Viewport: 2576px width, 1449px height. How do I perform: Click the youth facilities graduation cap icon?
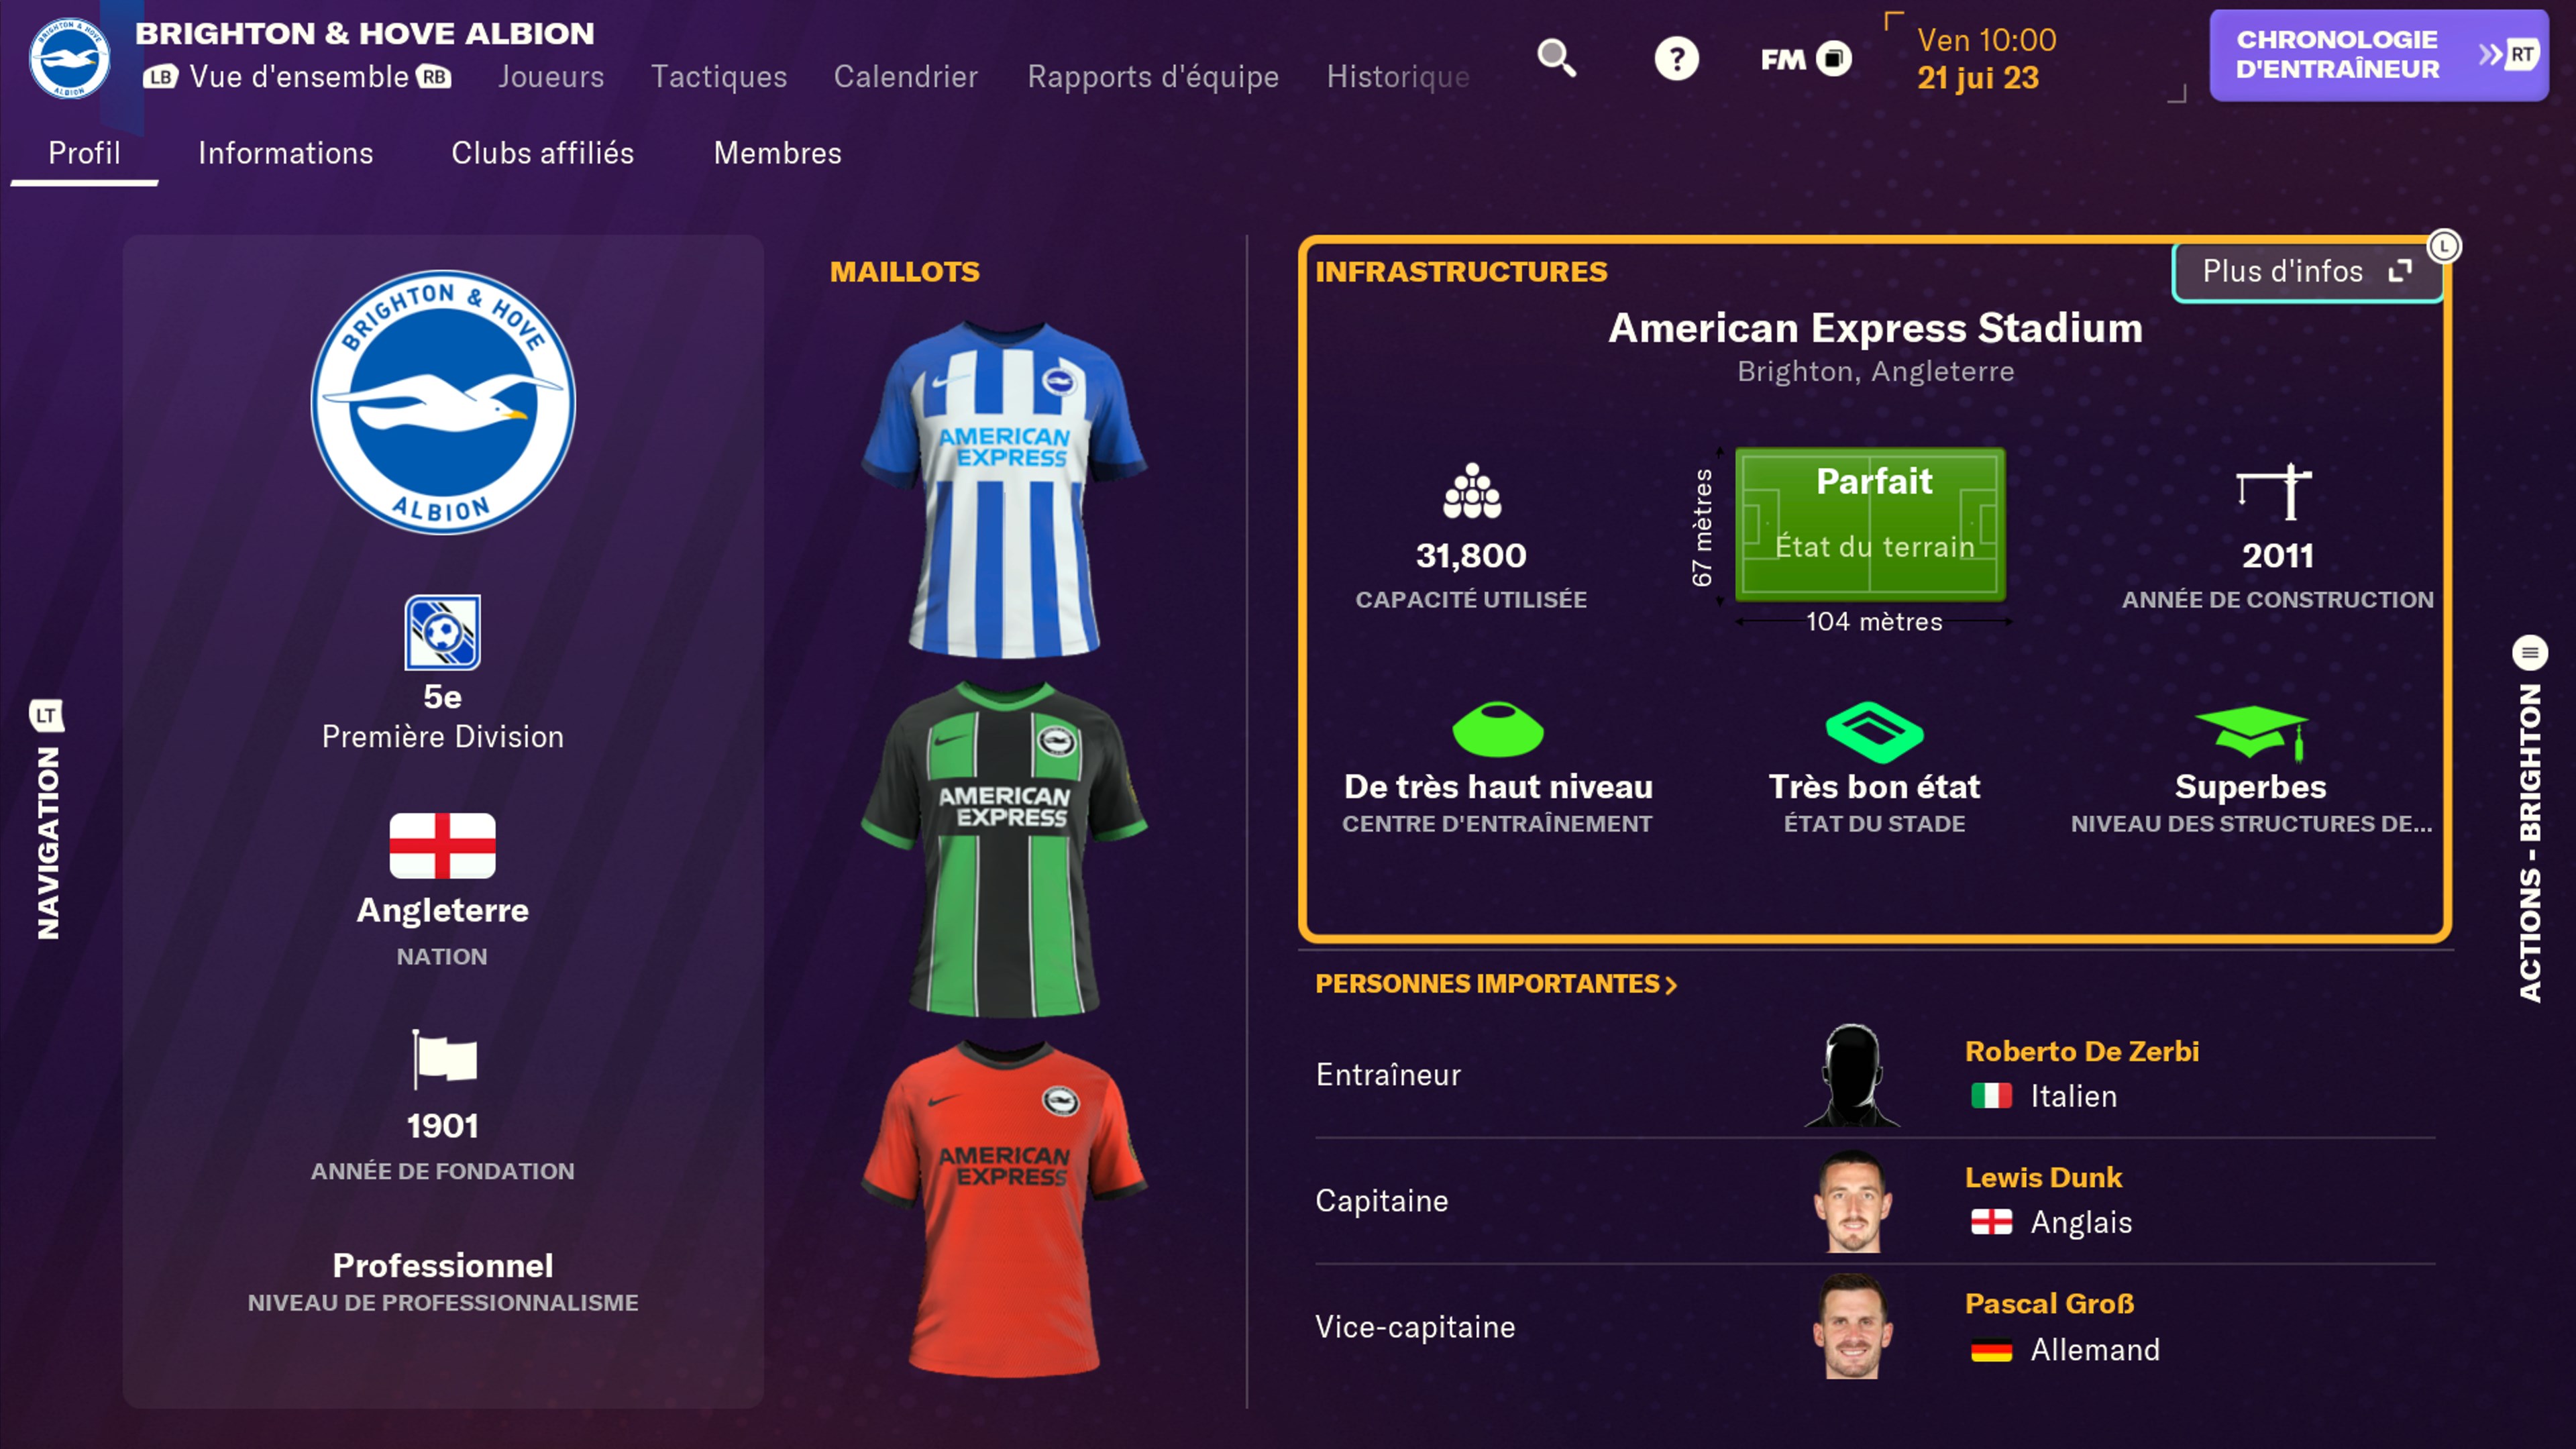pyautogui.click(x=2251, y=732)
